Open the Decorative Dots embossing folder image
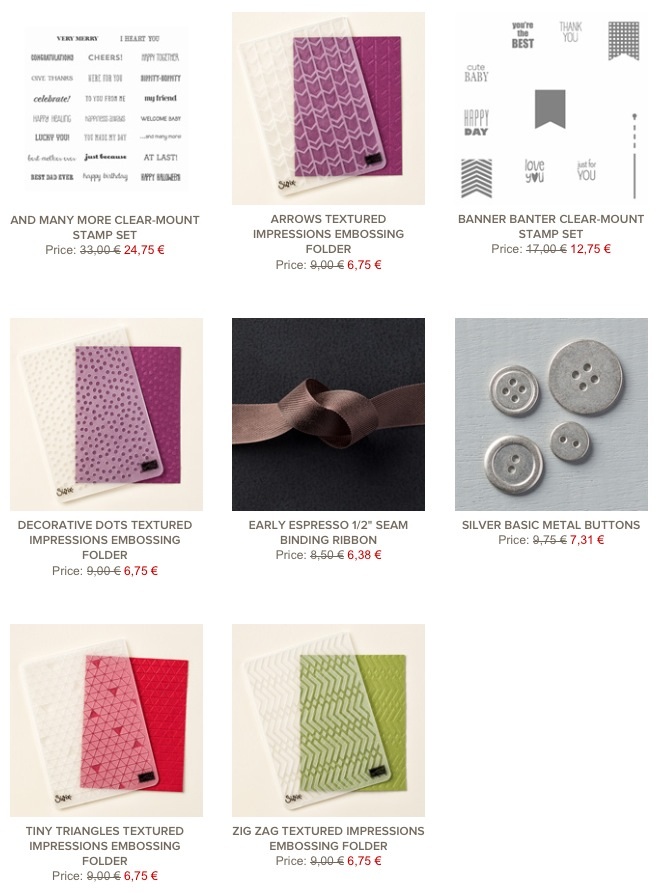Screen dimensions: 656x893 tap(106, 414)
